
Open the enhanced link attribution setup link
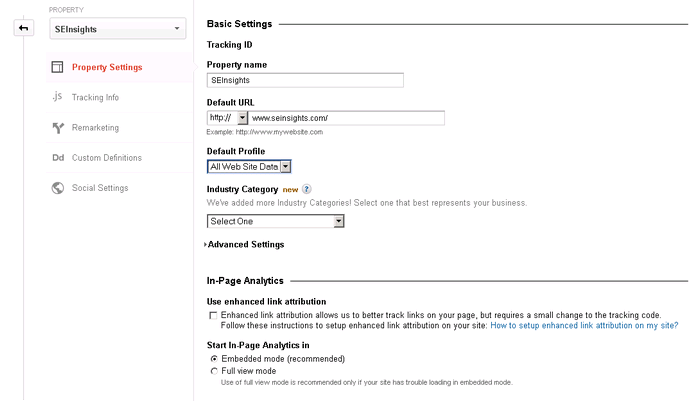584,325
